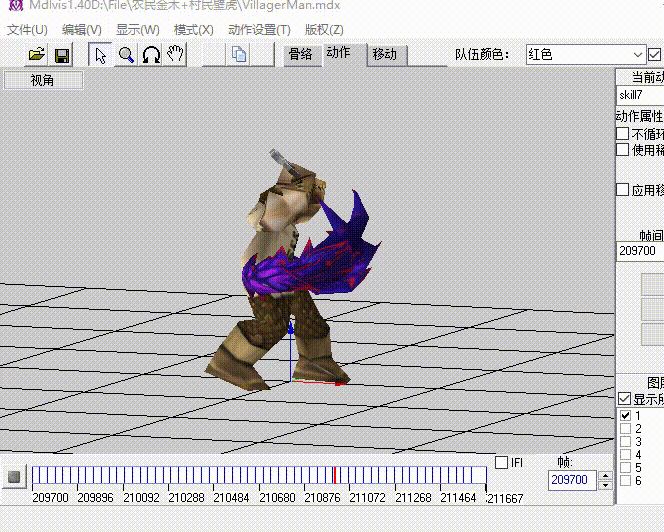This screenshot has height=532, width=664.
Task: Decrease frame with the down spinner arrow
Action: tap(606, 485)
